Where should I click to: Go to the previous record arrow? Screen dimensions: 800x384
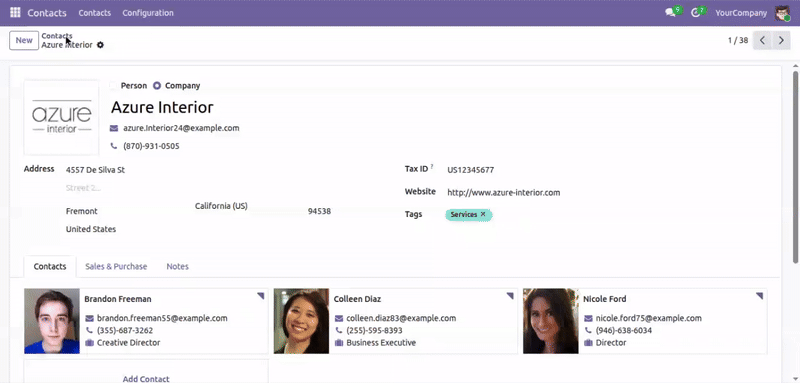(x=762, y=40)
